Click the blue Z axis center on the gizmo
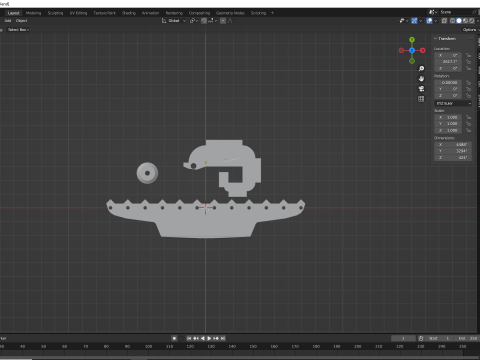 [412, 50]
